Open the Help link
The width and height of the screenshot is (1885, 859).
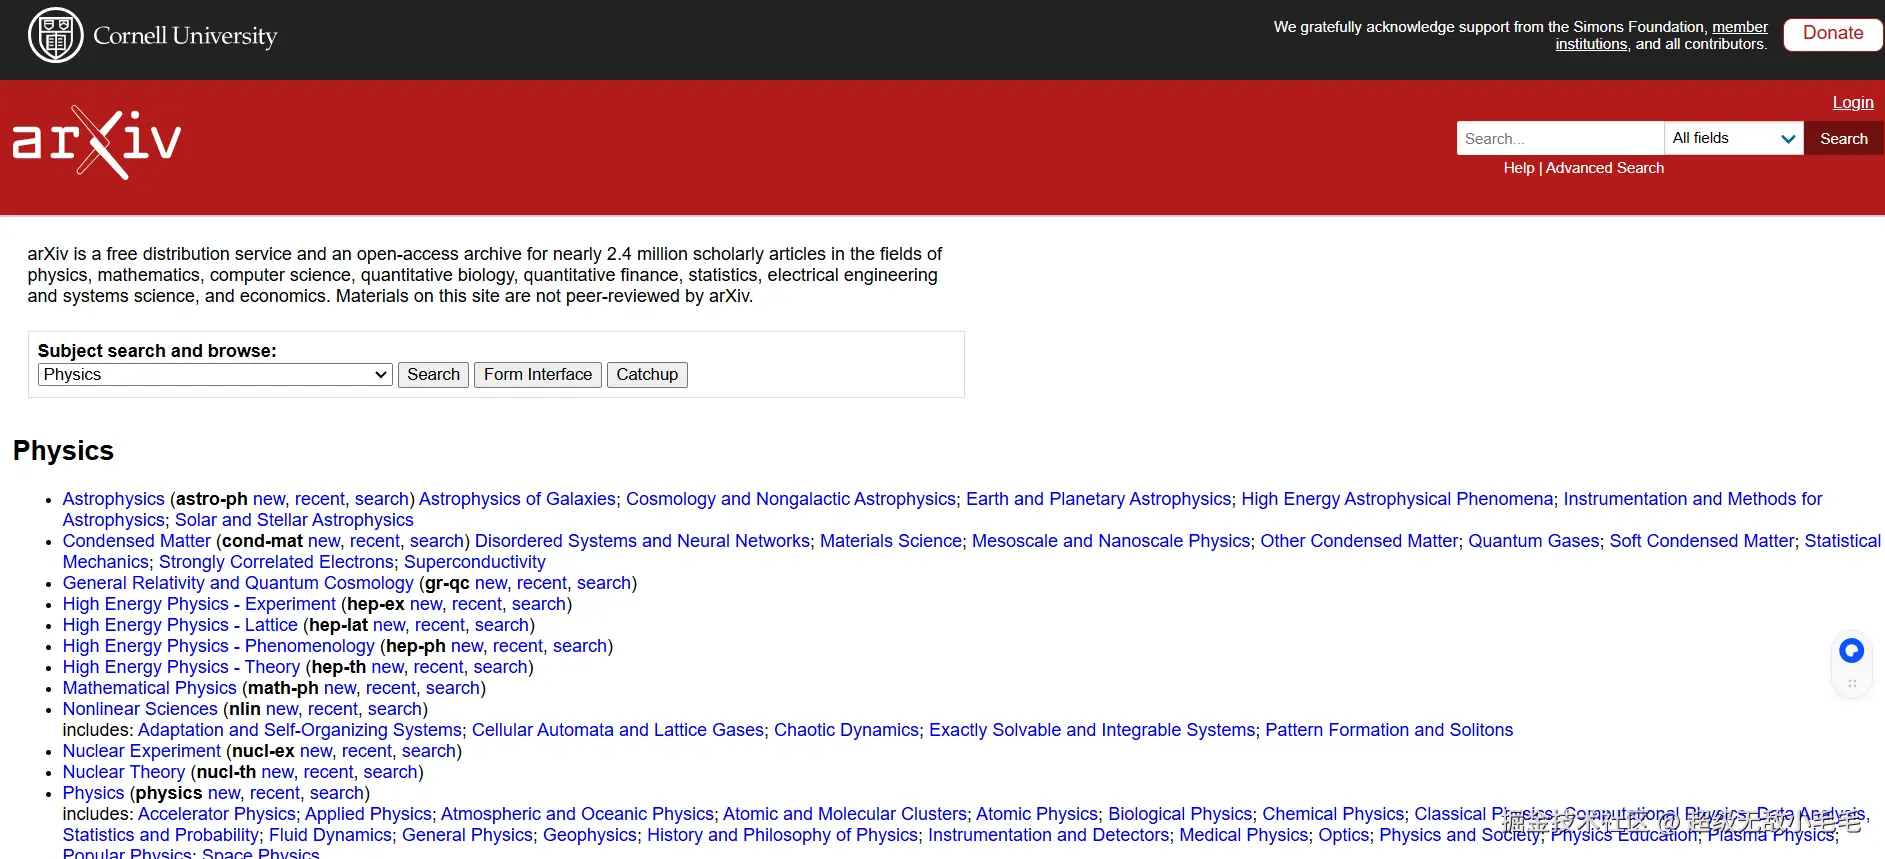[1518, 168]
